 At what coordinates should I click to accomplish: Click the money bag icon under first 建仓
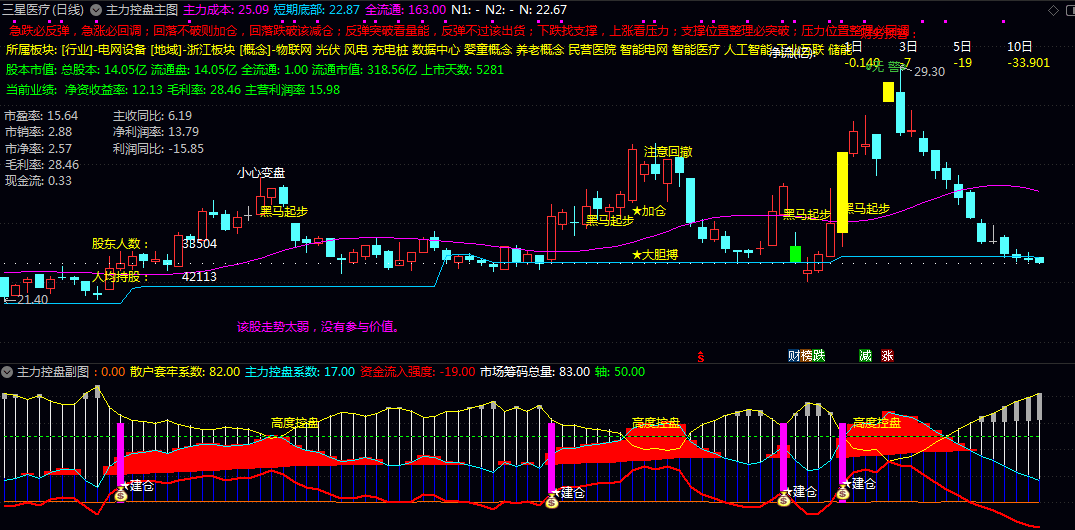pos(121,495)
